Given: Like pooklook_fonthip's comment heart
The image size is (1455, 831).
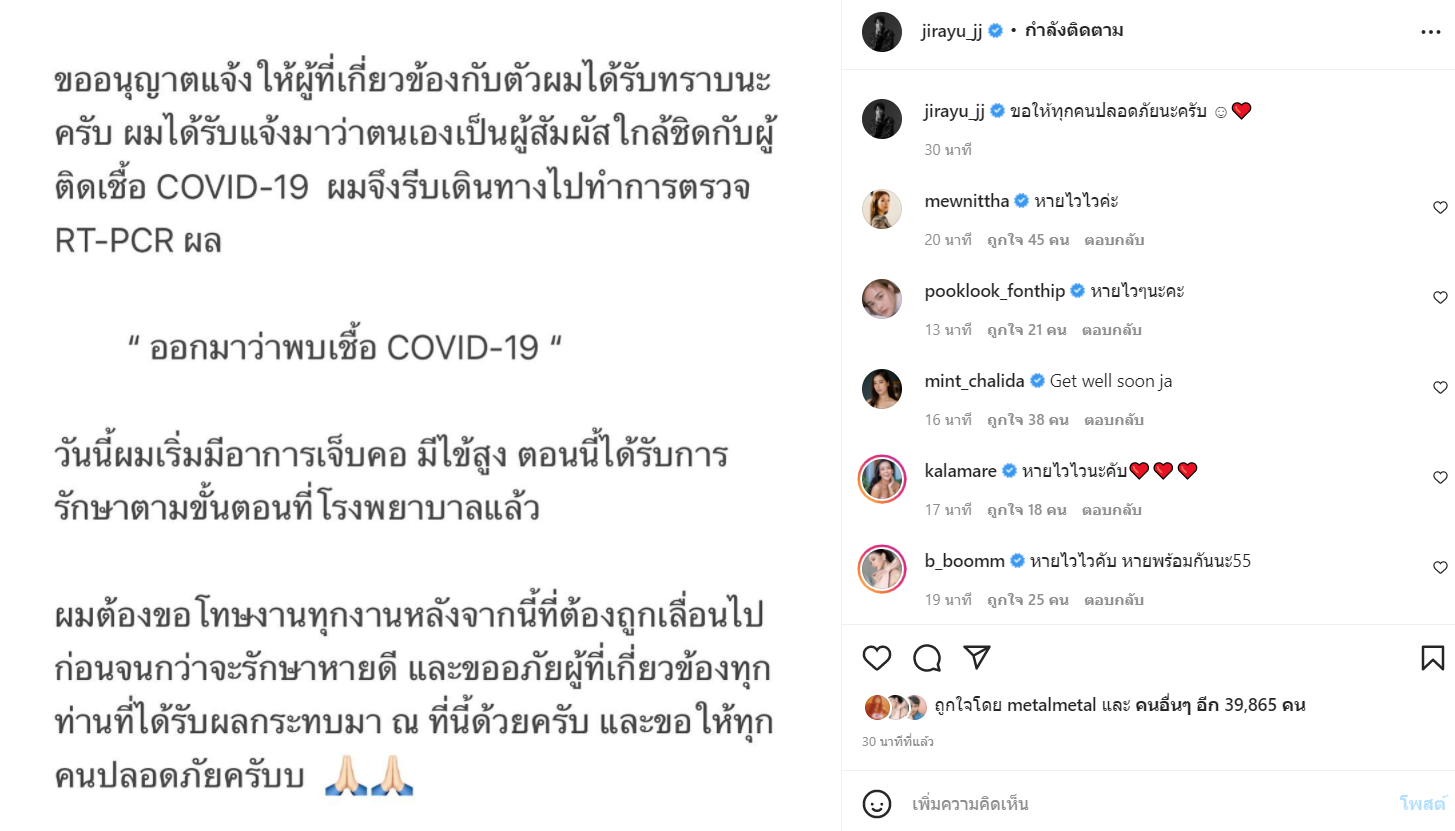Looking at the screenshot, I should [x=1440, y=297].
